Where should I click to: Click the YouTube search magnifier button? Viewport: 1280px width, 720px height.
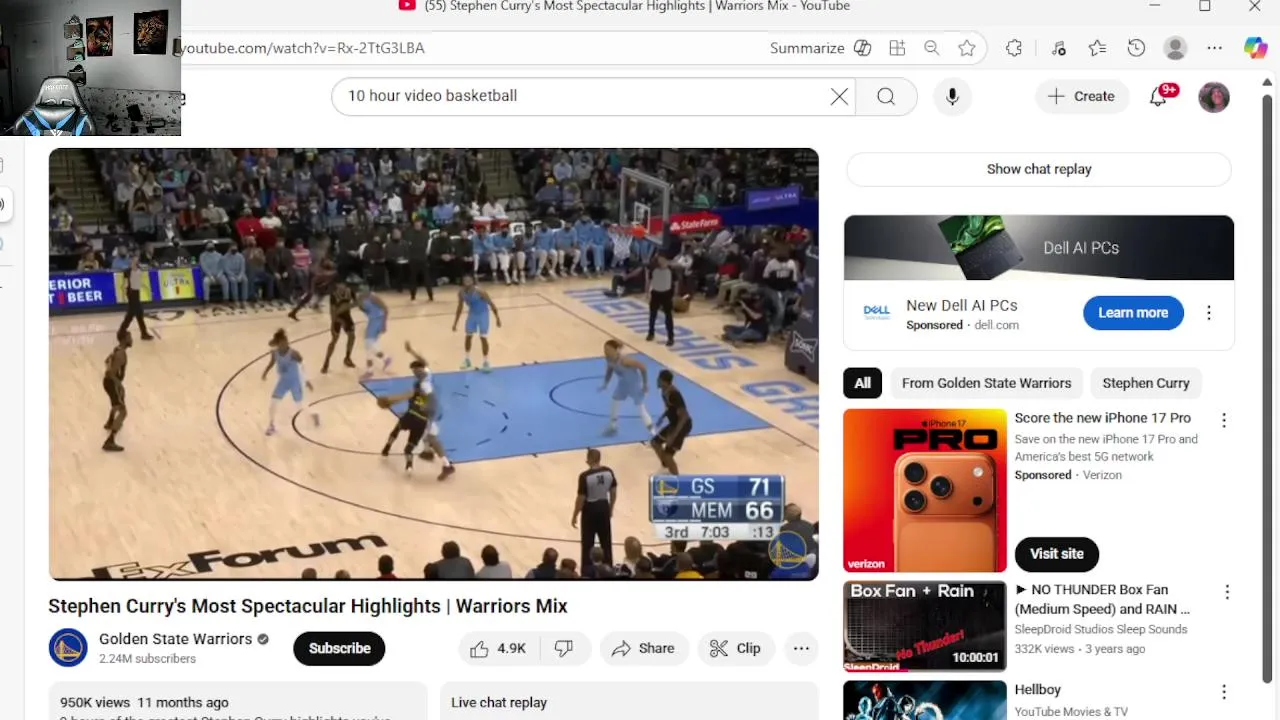[x=886, y=96]
